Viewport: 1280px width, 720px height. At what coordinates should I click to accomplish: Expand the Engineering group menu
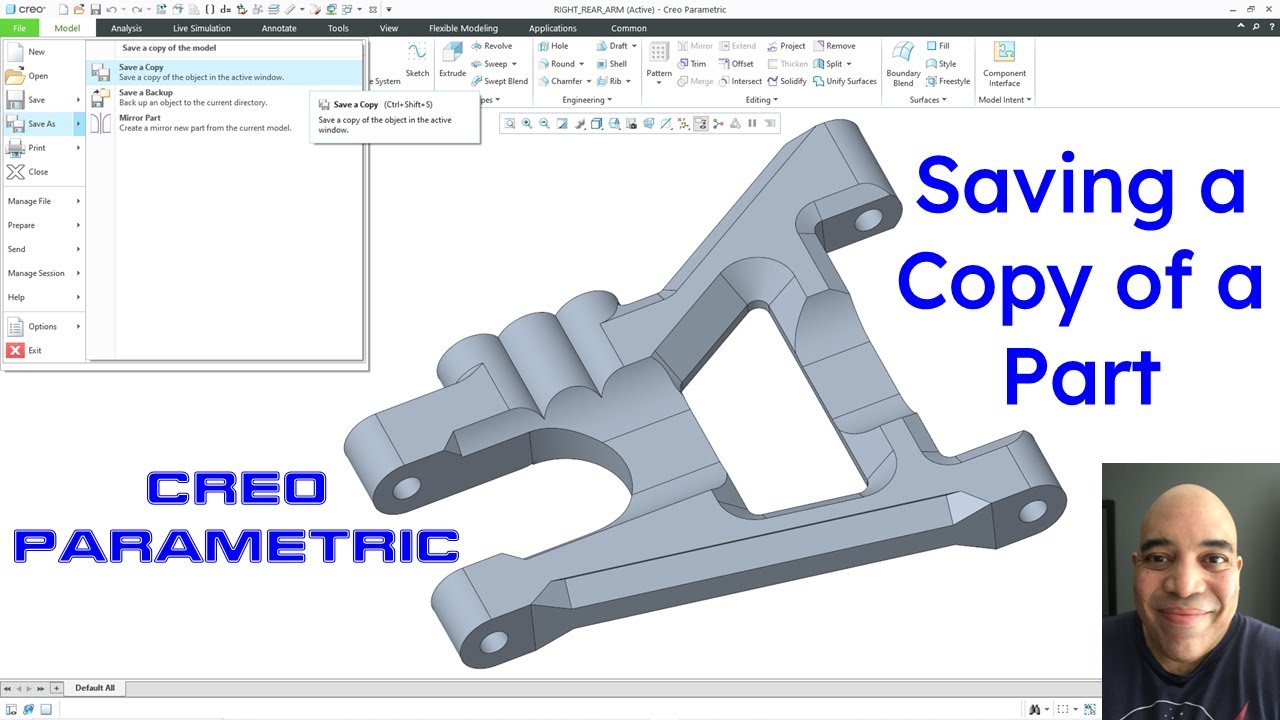tap(587, 100)
